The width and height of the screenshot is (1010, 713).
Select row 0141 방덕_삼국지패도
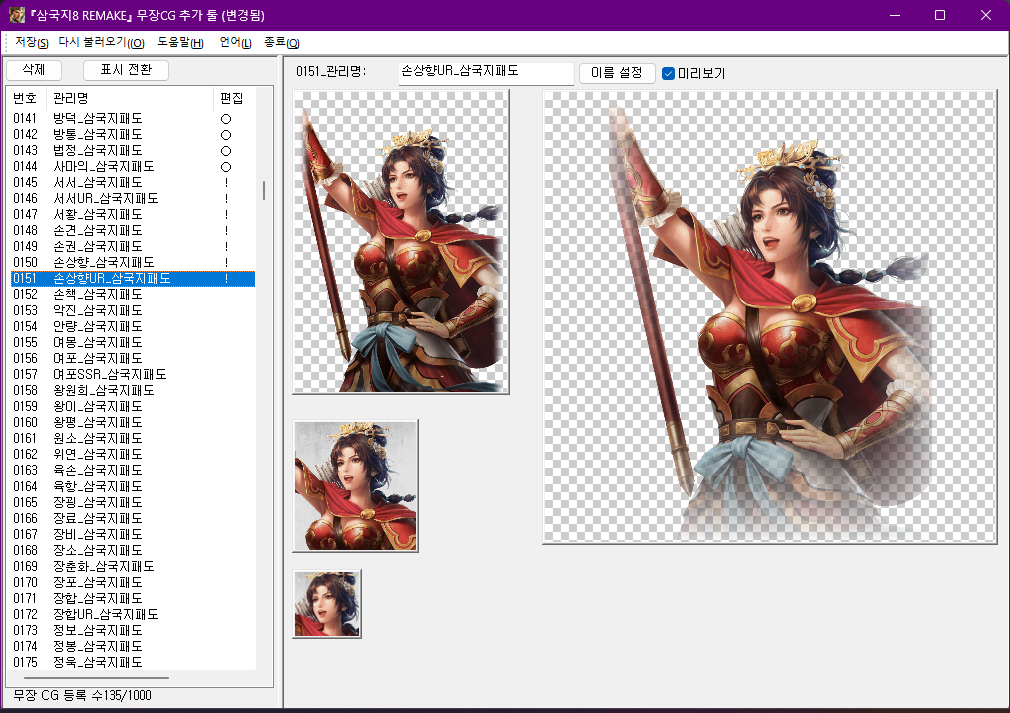tap(133, 119)
